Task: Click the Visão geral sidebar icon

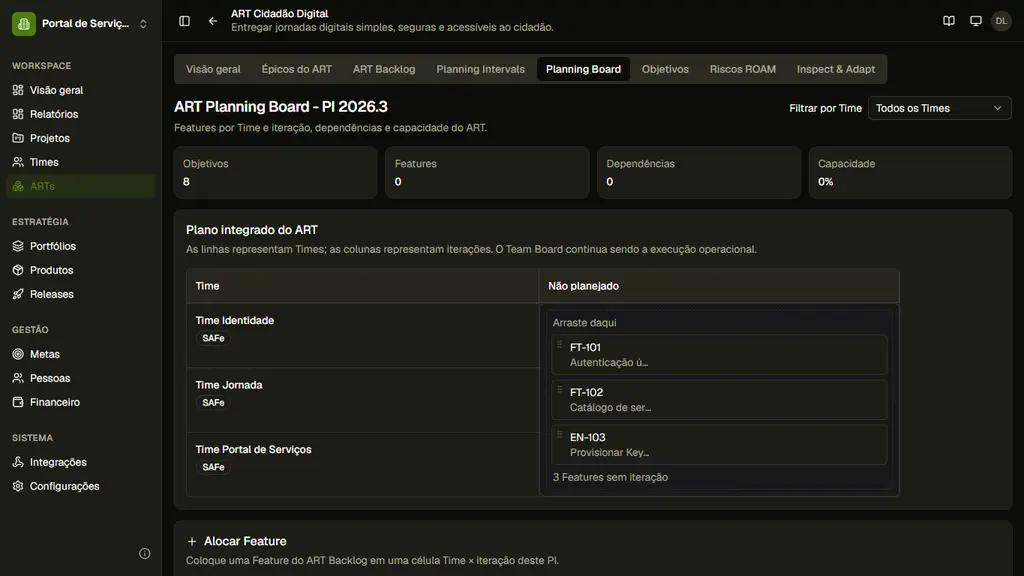Action: tap(18, 90)
